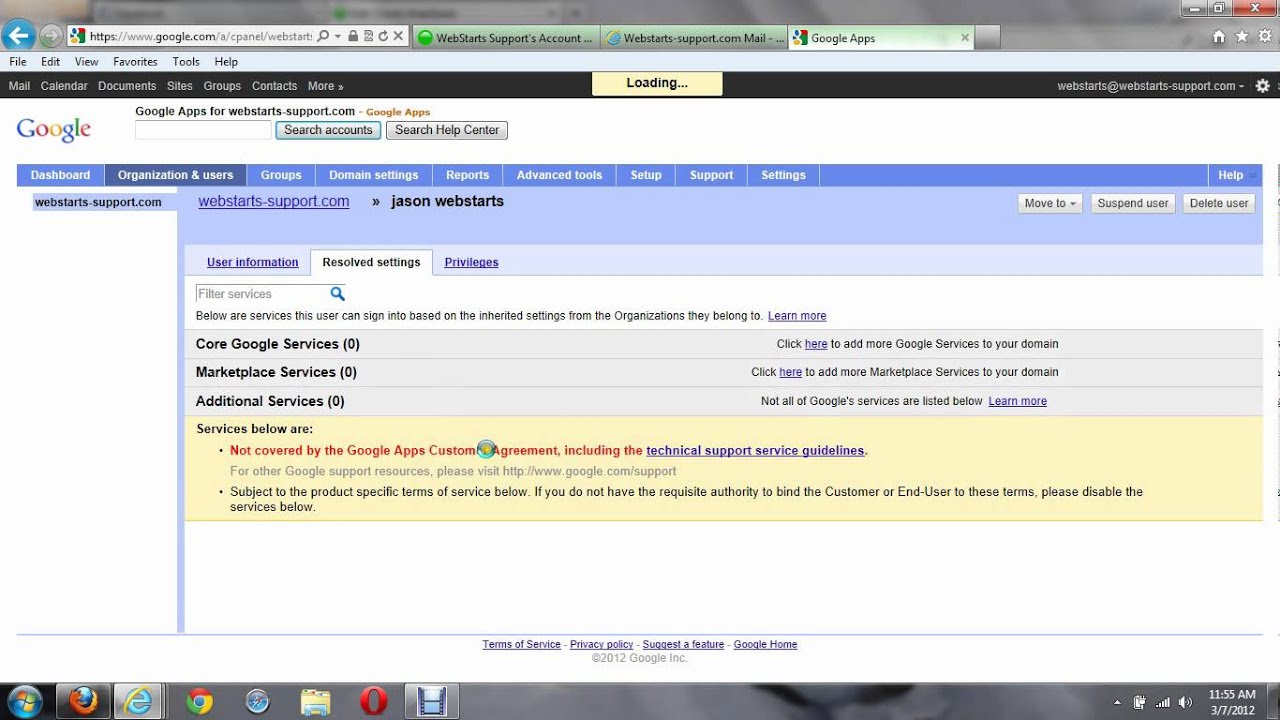This screenshot has height=720, width=1280.
Task: Click the browser Home icon
Action: (1219, 37)
